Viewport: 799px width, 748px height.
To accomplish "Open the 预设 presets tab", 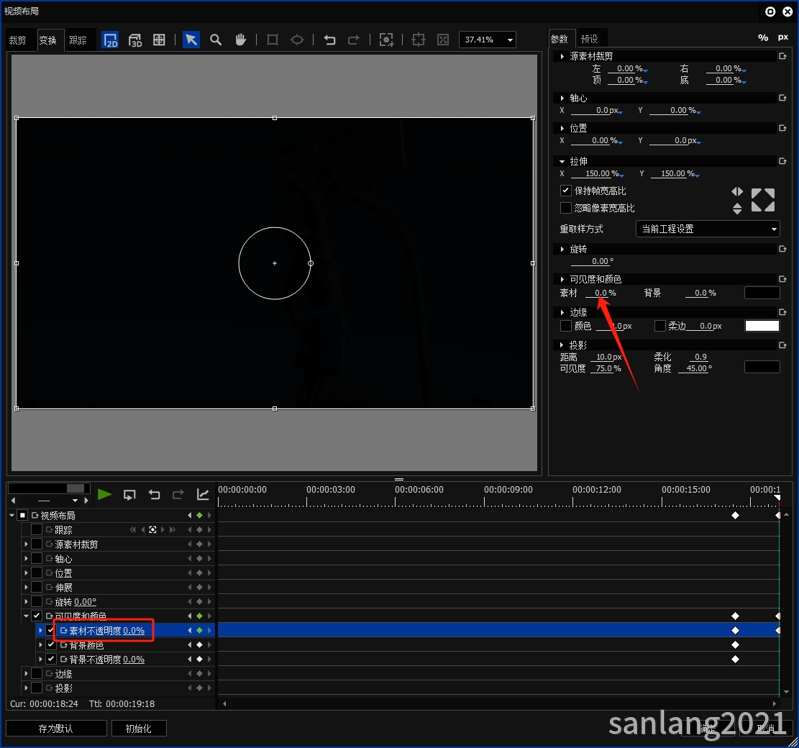I will point(589,39).
